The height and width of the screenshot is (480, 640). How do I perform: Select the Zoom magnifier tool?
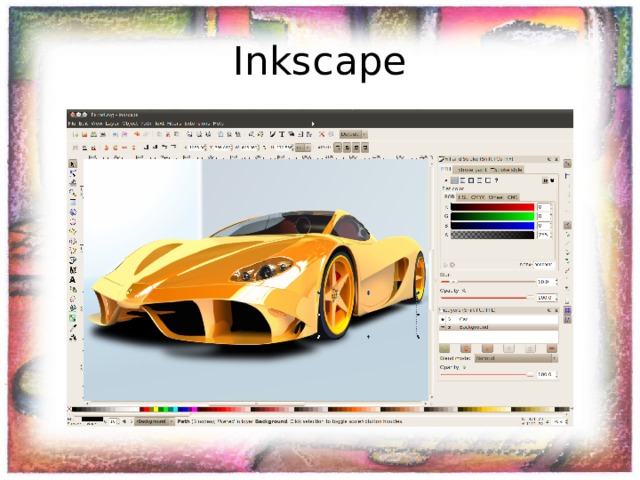pos(73,193)
